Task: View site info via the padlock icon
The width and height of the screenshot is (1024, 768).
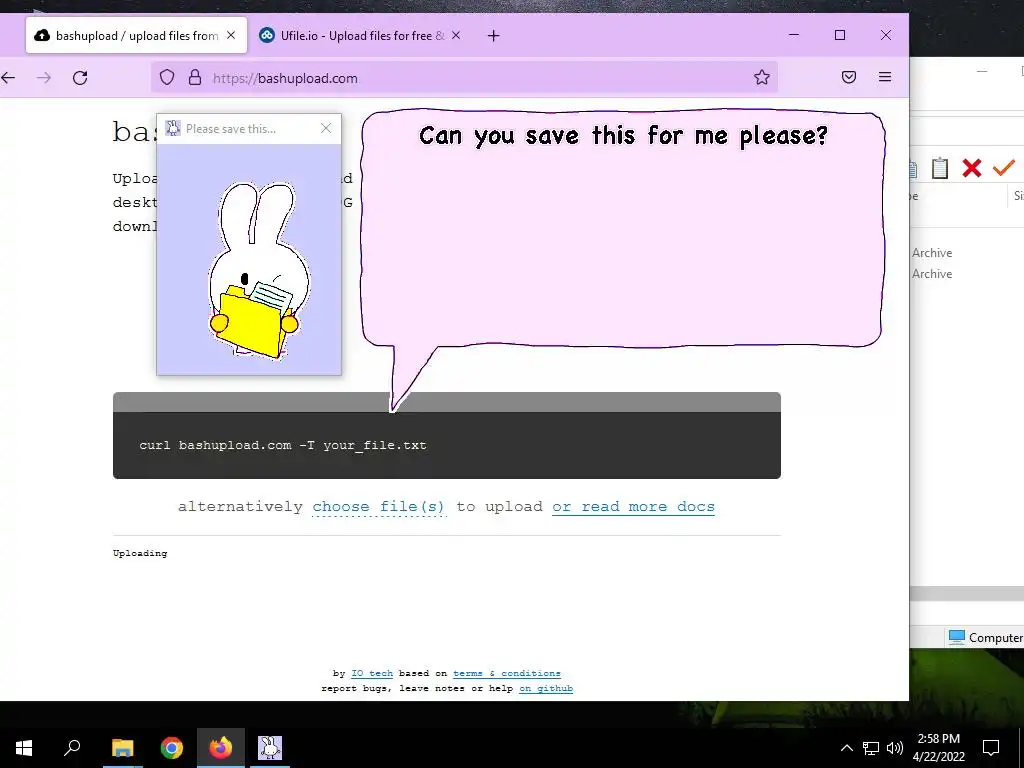Action: pos(195,78)
